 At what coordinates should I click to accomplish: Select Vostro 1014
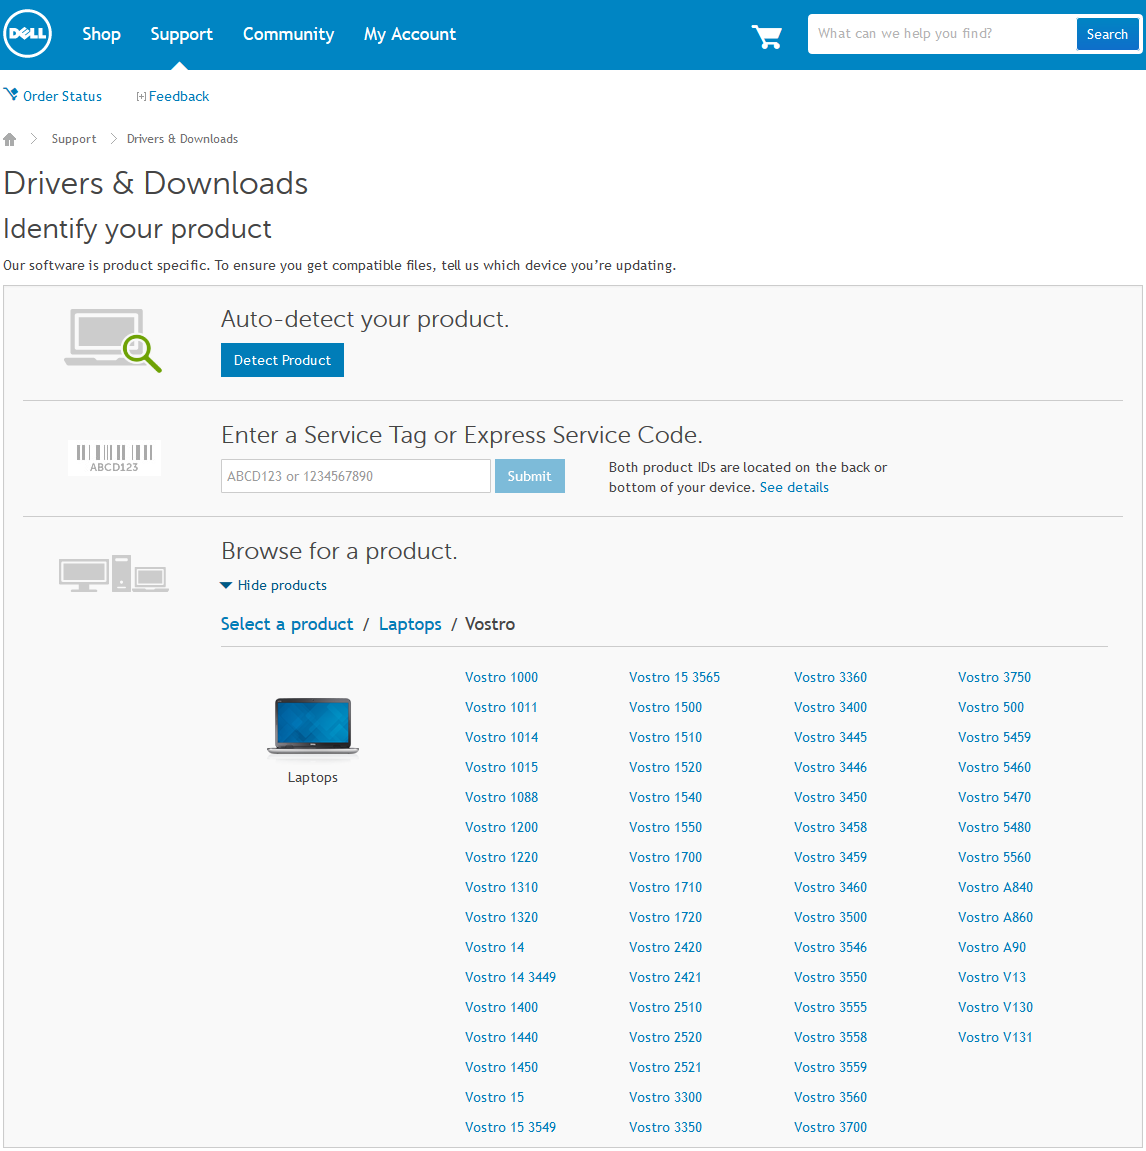click(501, 737)
